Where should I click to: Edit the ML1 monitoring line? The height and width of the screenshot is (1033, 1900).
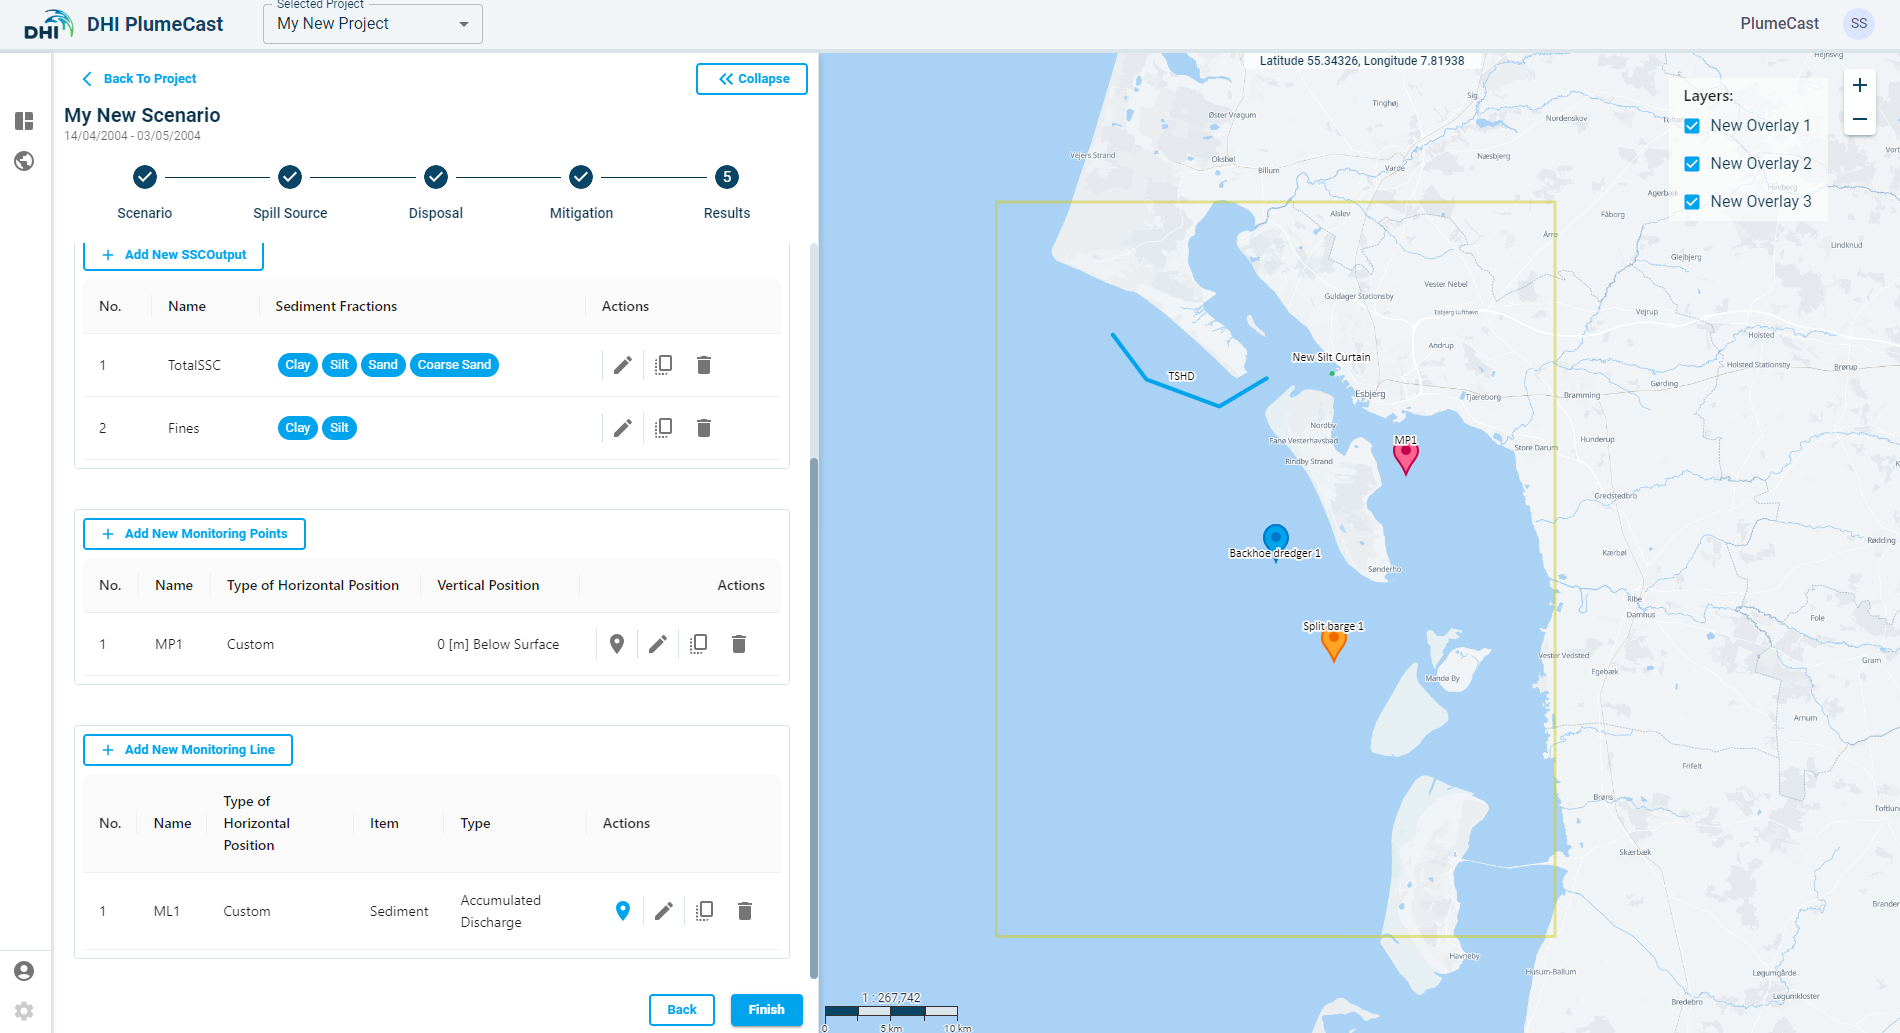[663, 911]
